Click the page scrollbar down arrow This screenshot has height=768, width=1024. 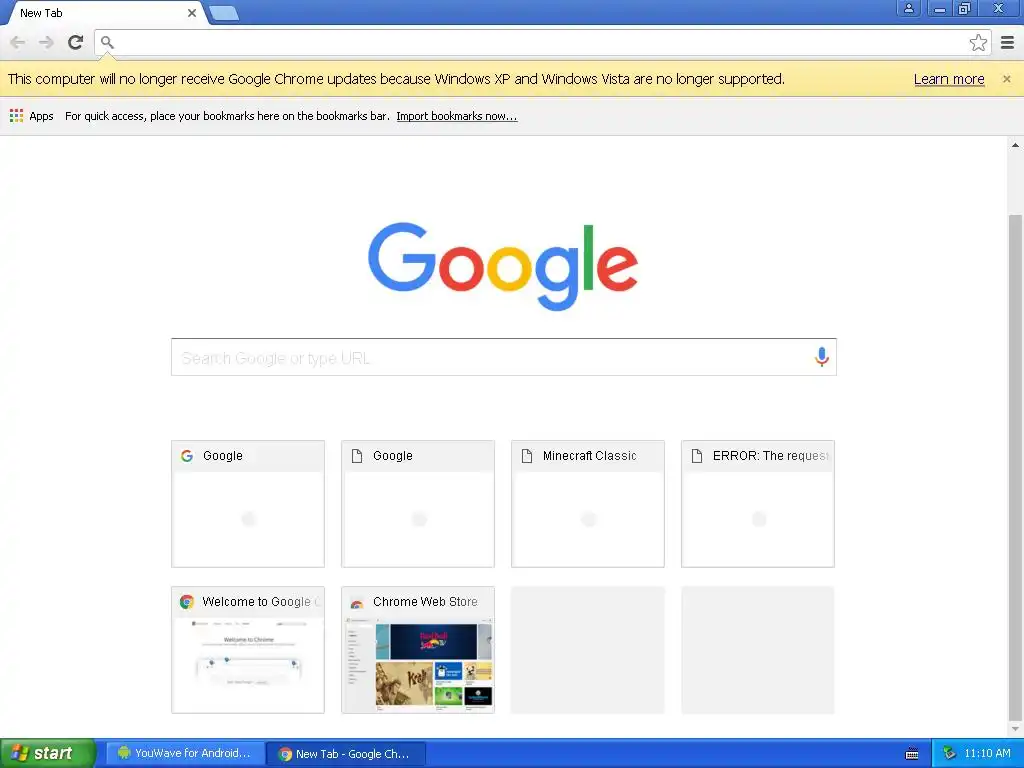[x=1015, y=729]
